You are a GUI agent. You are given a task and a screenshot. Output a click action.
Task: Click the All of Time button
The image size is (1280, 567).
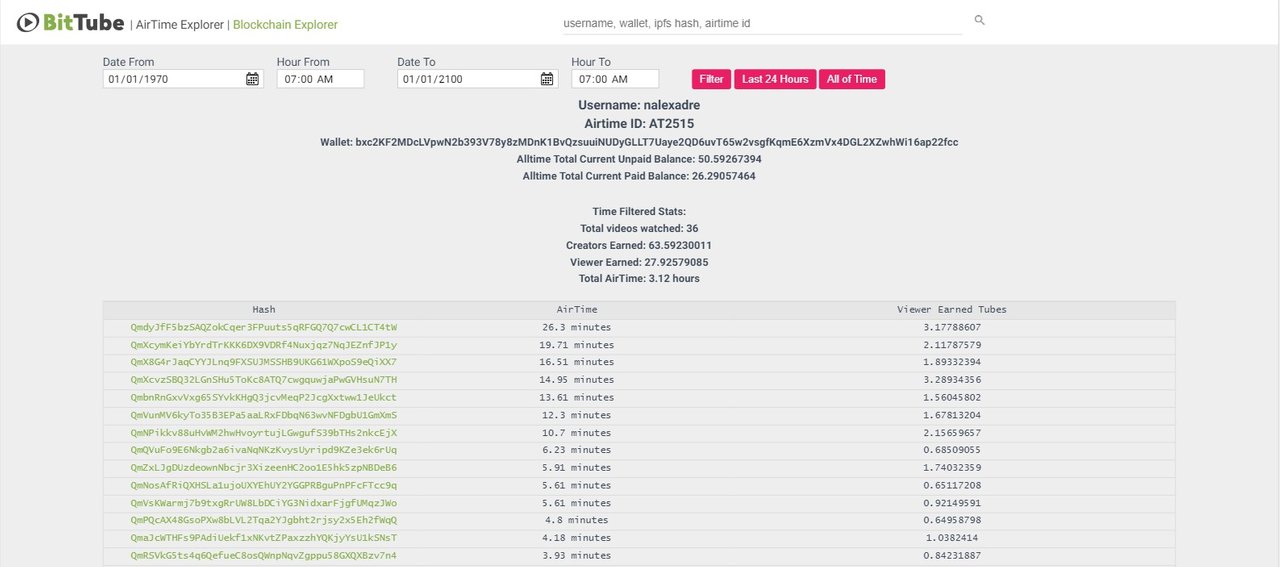tap(852, 79)
